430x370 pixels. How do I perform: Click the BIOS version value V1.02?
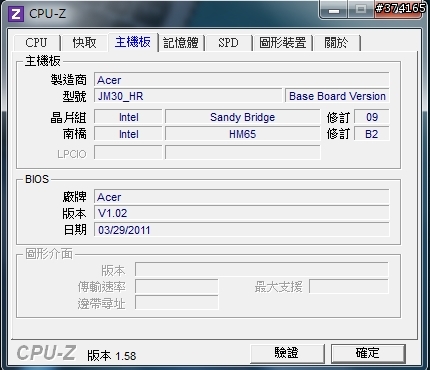(x=242, y=213)
